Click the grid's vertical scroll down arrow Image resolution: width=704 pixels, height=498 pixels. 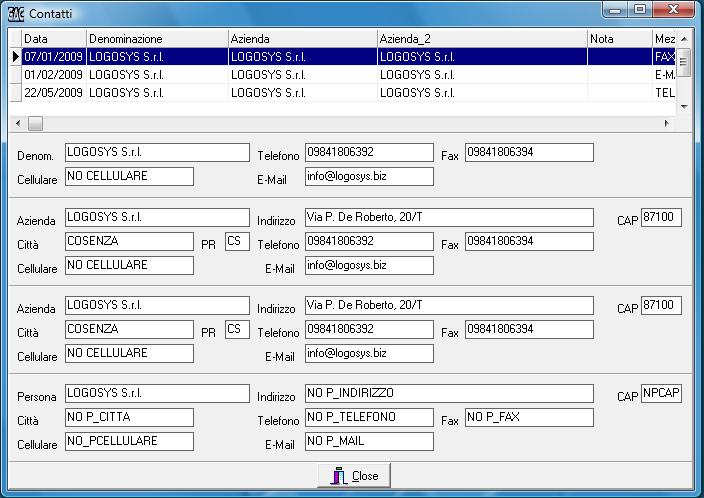(685, 107)
